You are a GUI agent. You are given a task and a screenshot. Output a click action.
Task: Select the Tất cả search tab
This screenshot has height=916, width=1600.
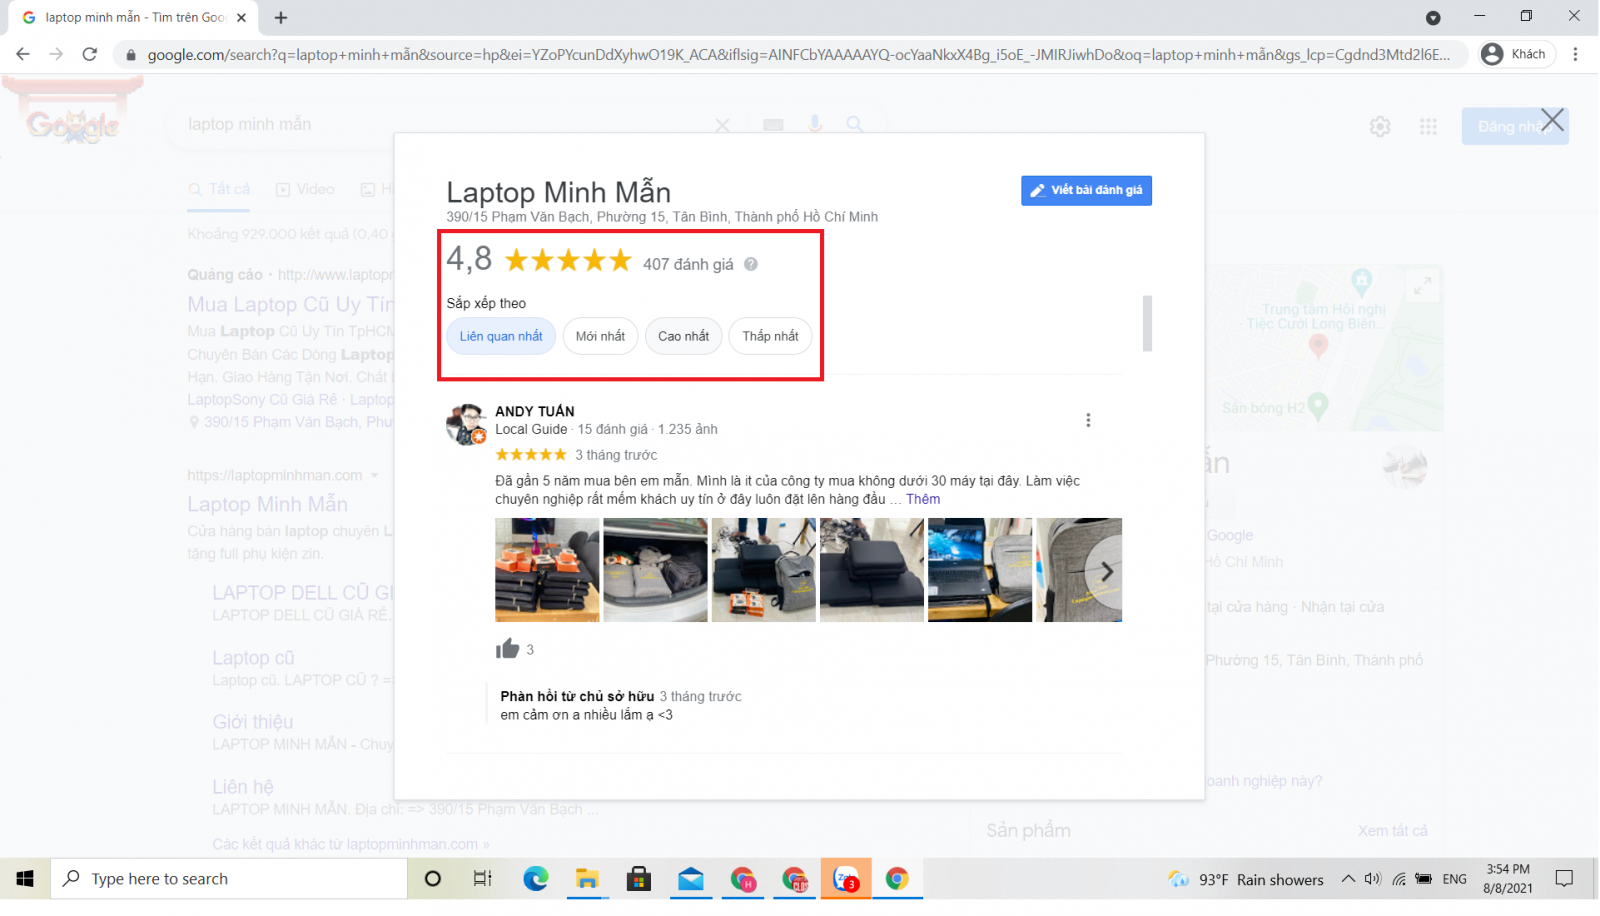pyautogui.click(x=220, y=189)
